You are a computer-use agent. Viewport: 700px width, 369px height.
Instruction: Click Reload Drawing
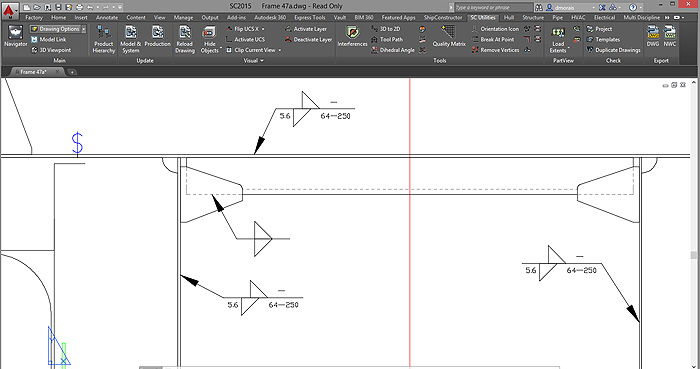(x=185, y=39)
